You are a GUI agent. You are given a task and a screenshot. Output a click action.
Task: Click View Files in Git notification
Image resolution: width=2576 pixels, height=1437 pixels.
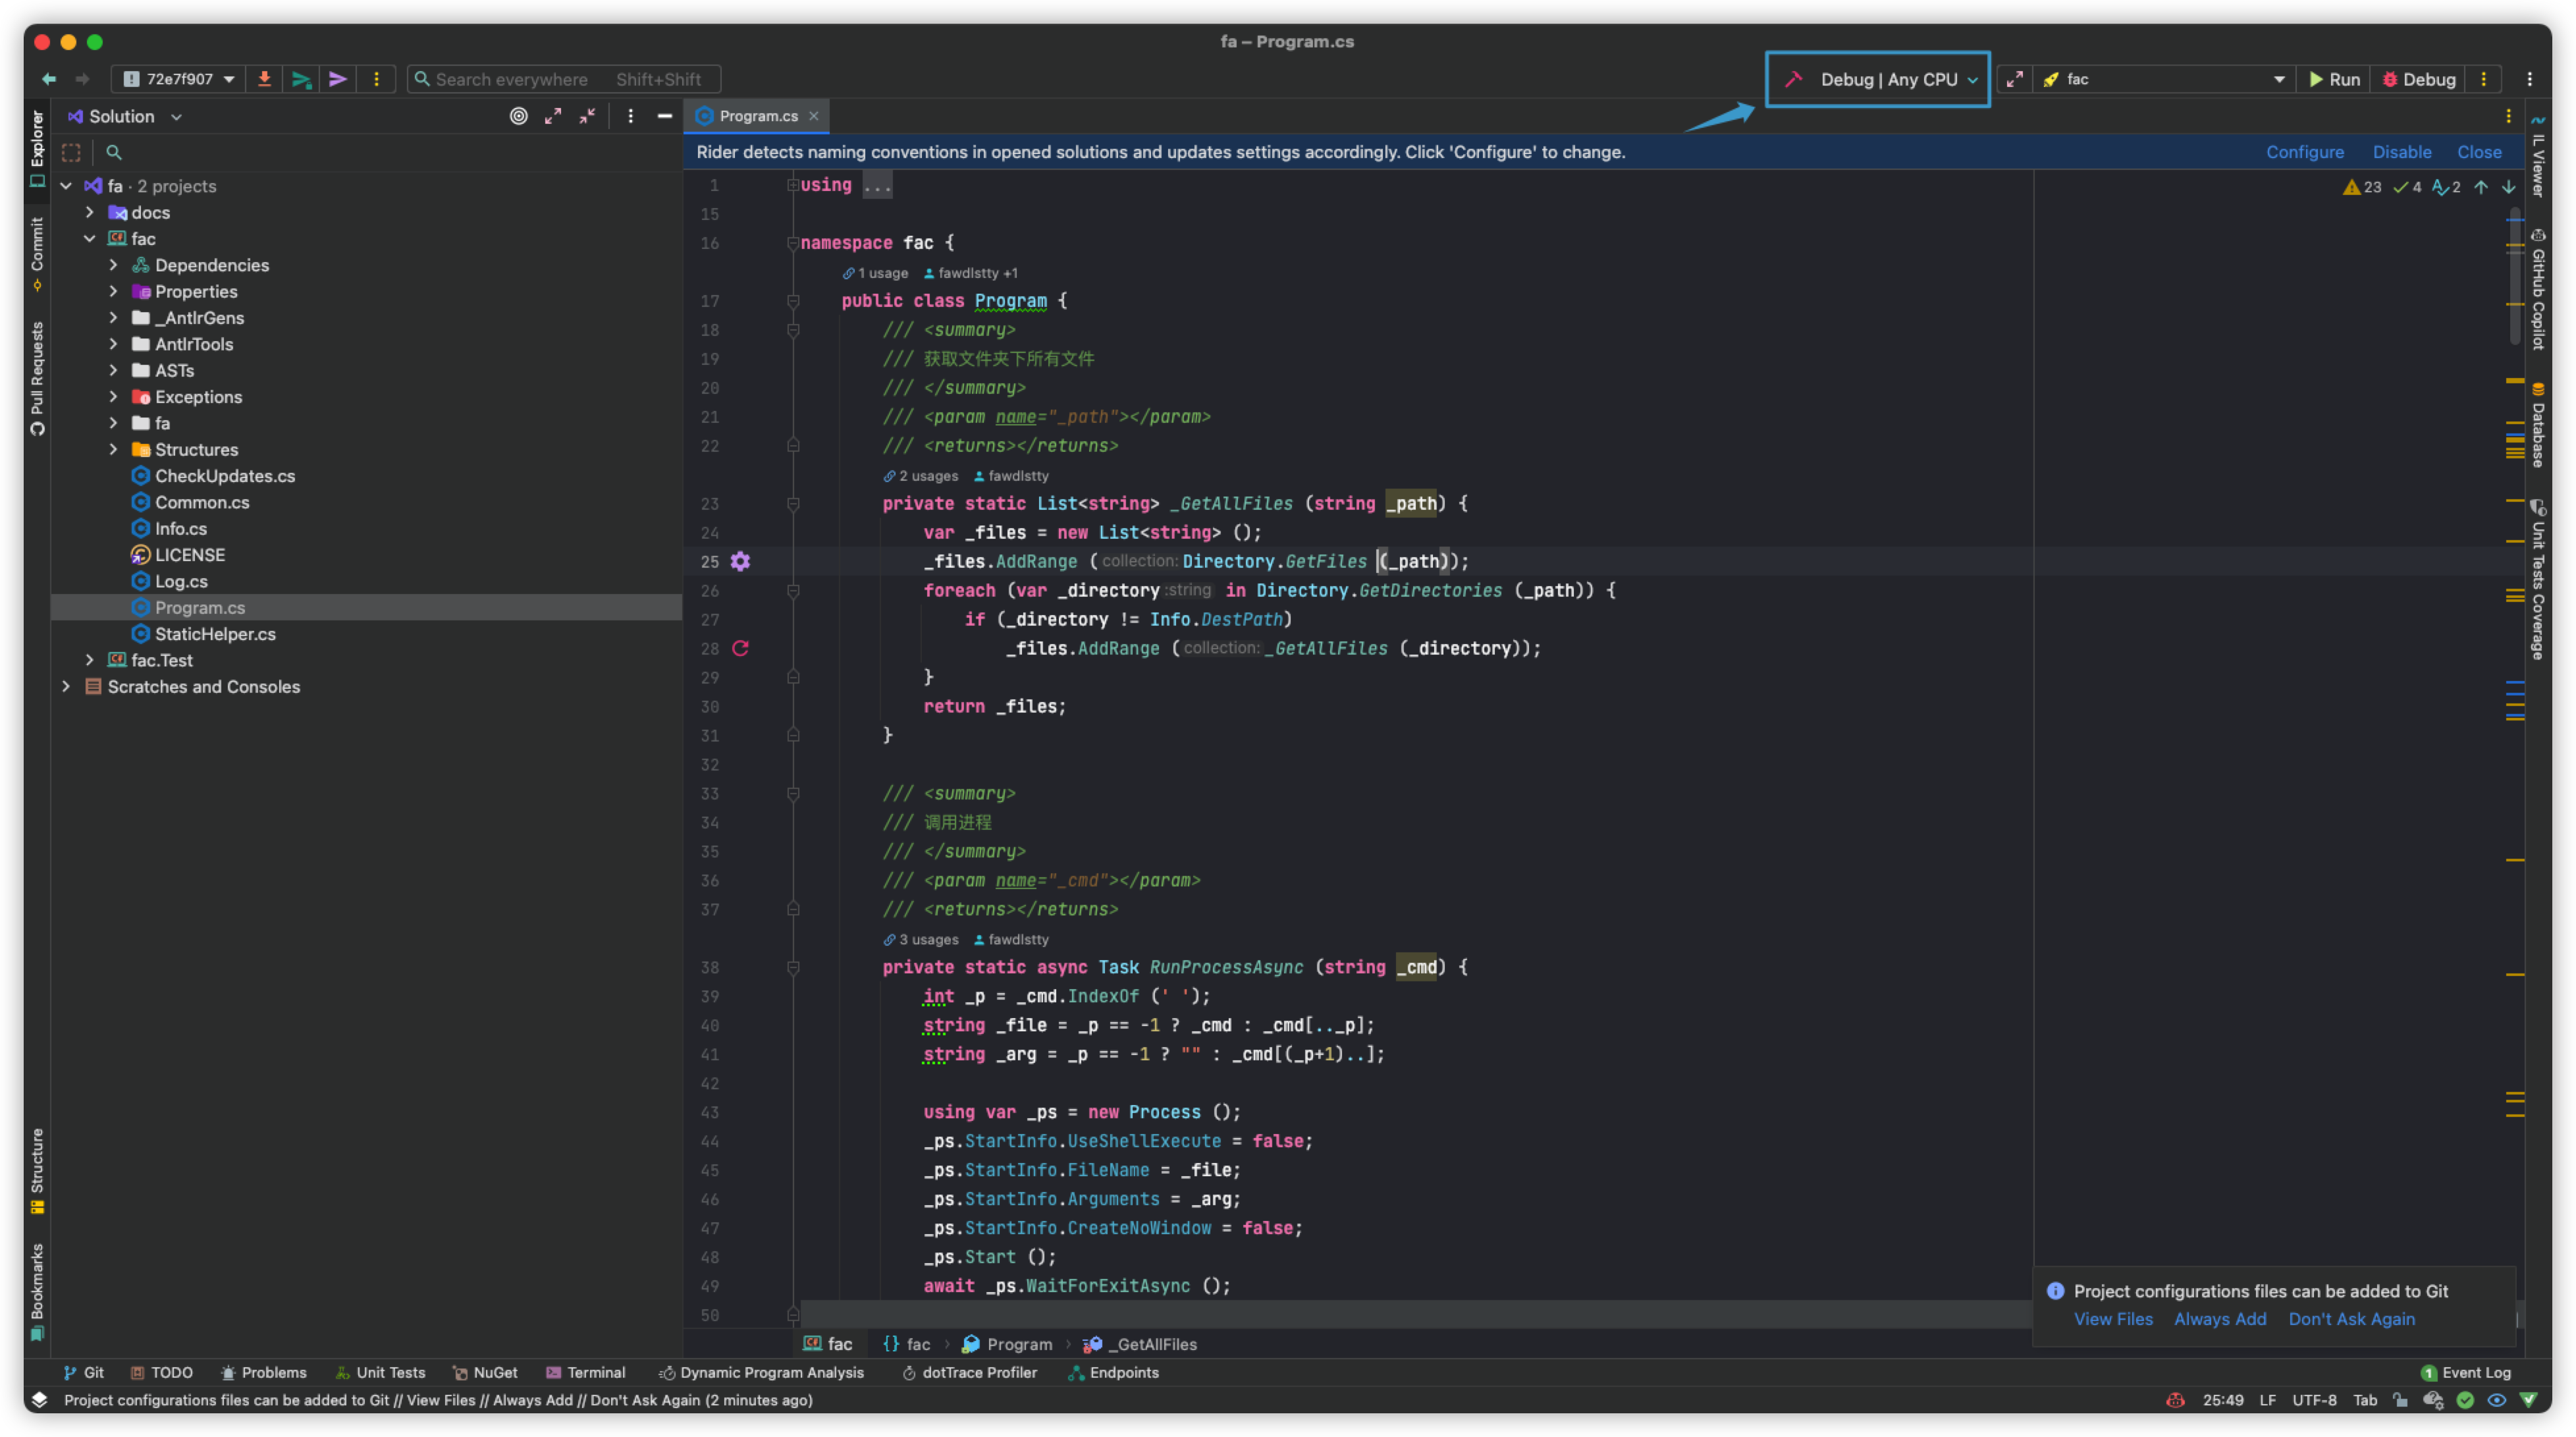tap(2112, 1319)
